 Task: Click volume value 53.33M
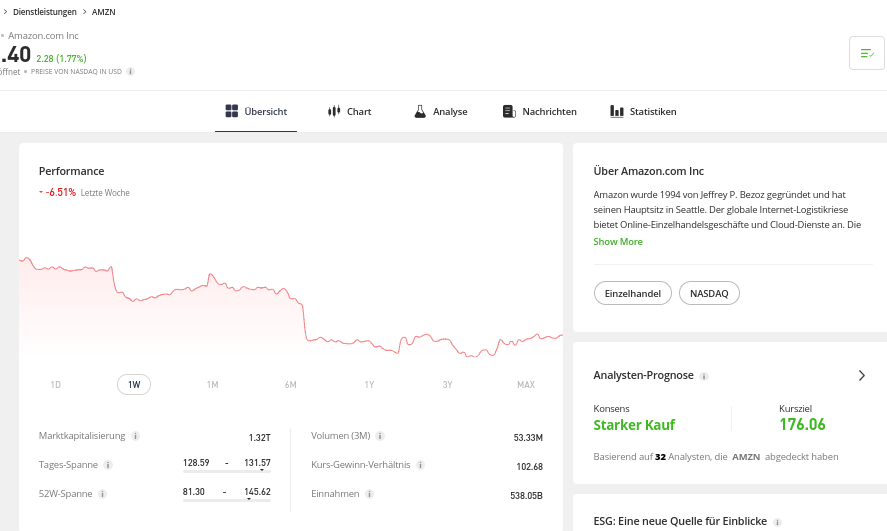click(528, 438)
